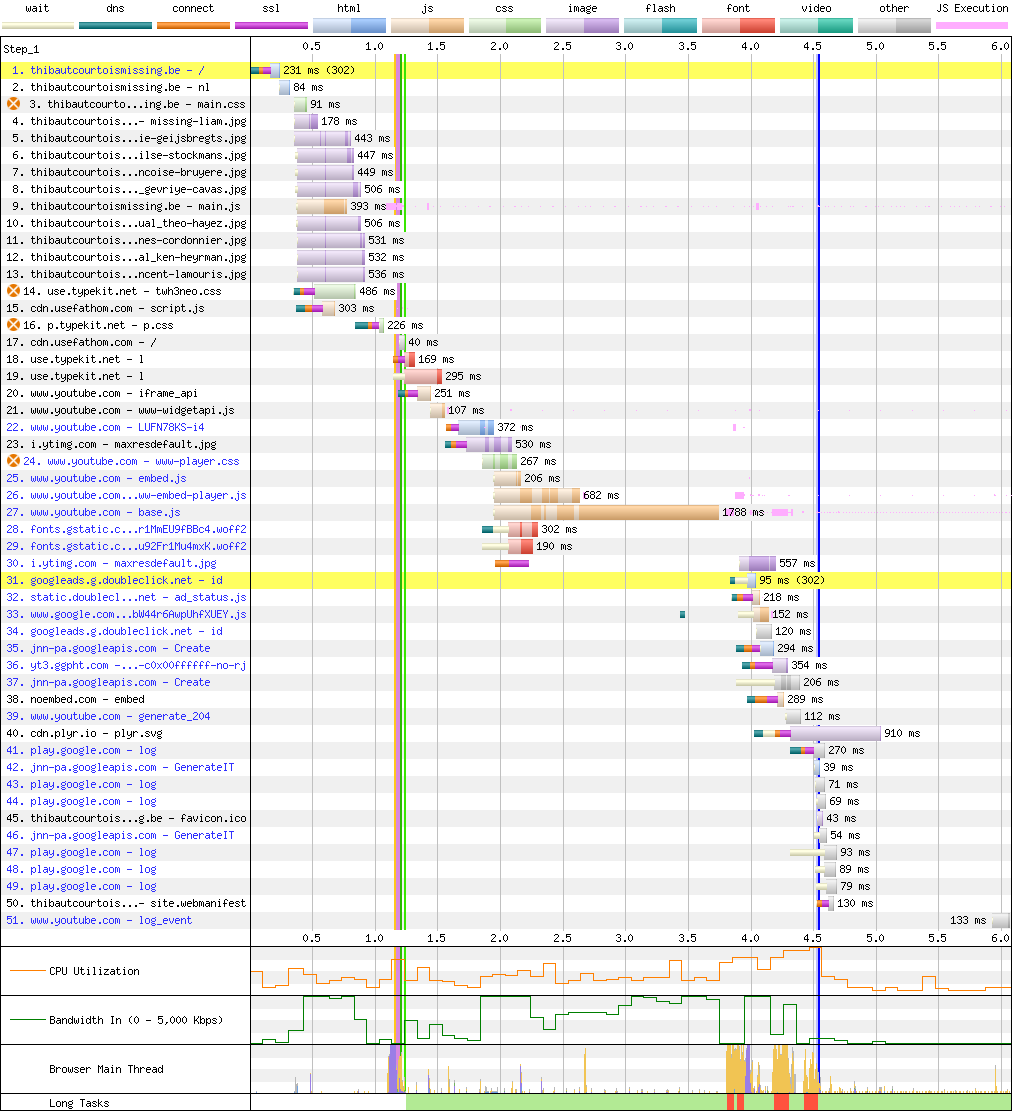Click the blocking icon beside p.css row 16

pyautogui.click(x=13, y=325)
